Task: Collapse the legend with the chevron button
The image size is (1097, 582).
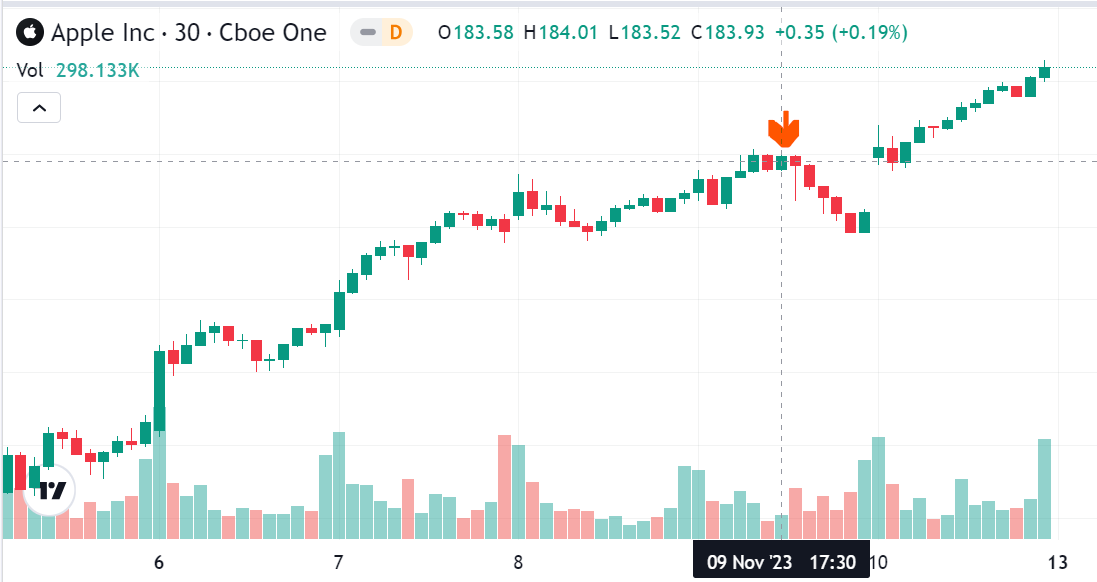Action: point(39,107)
